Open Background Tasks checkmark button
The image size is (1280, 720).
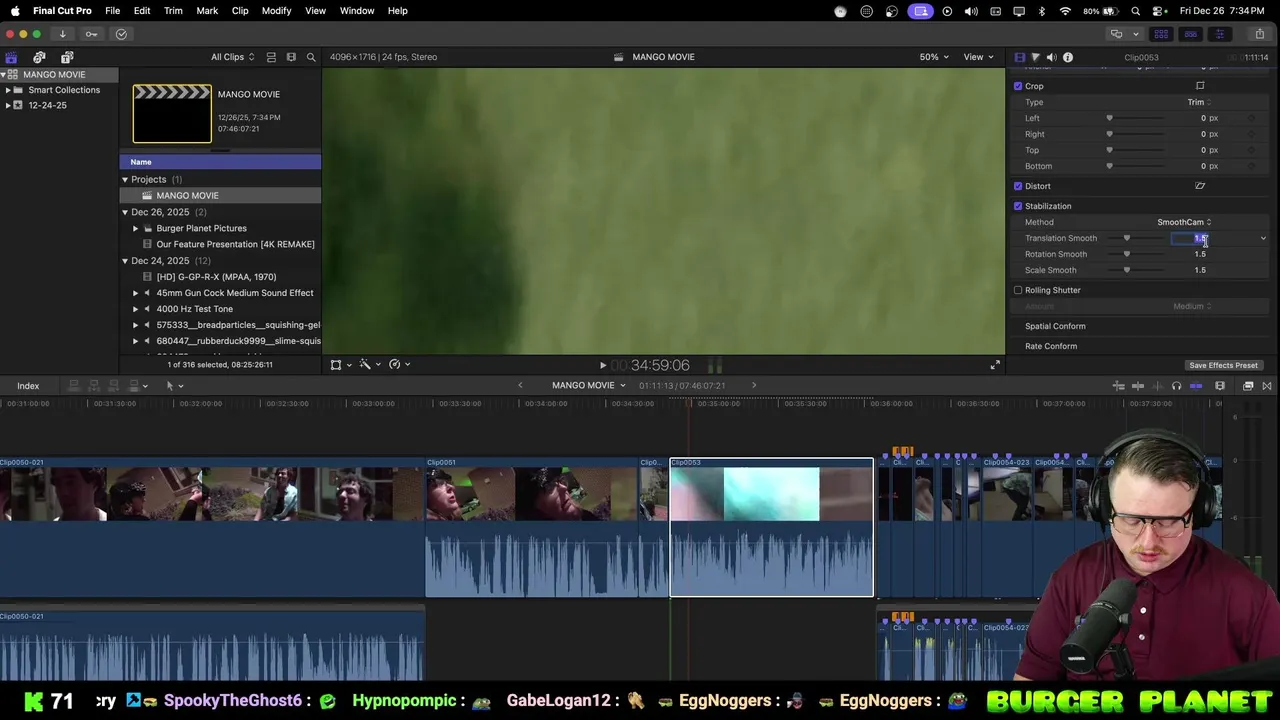121,34
